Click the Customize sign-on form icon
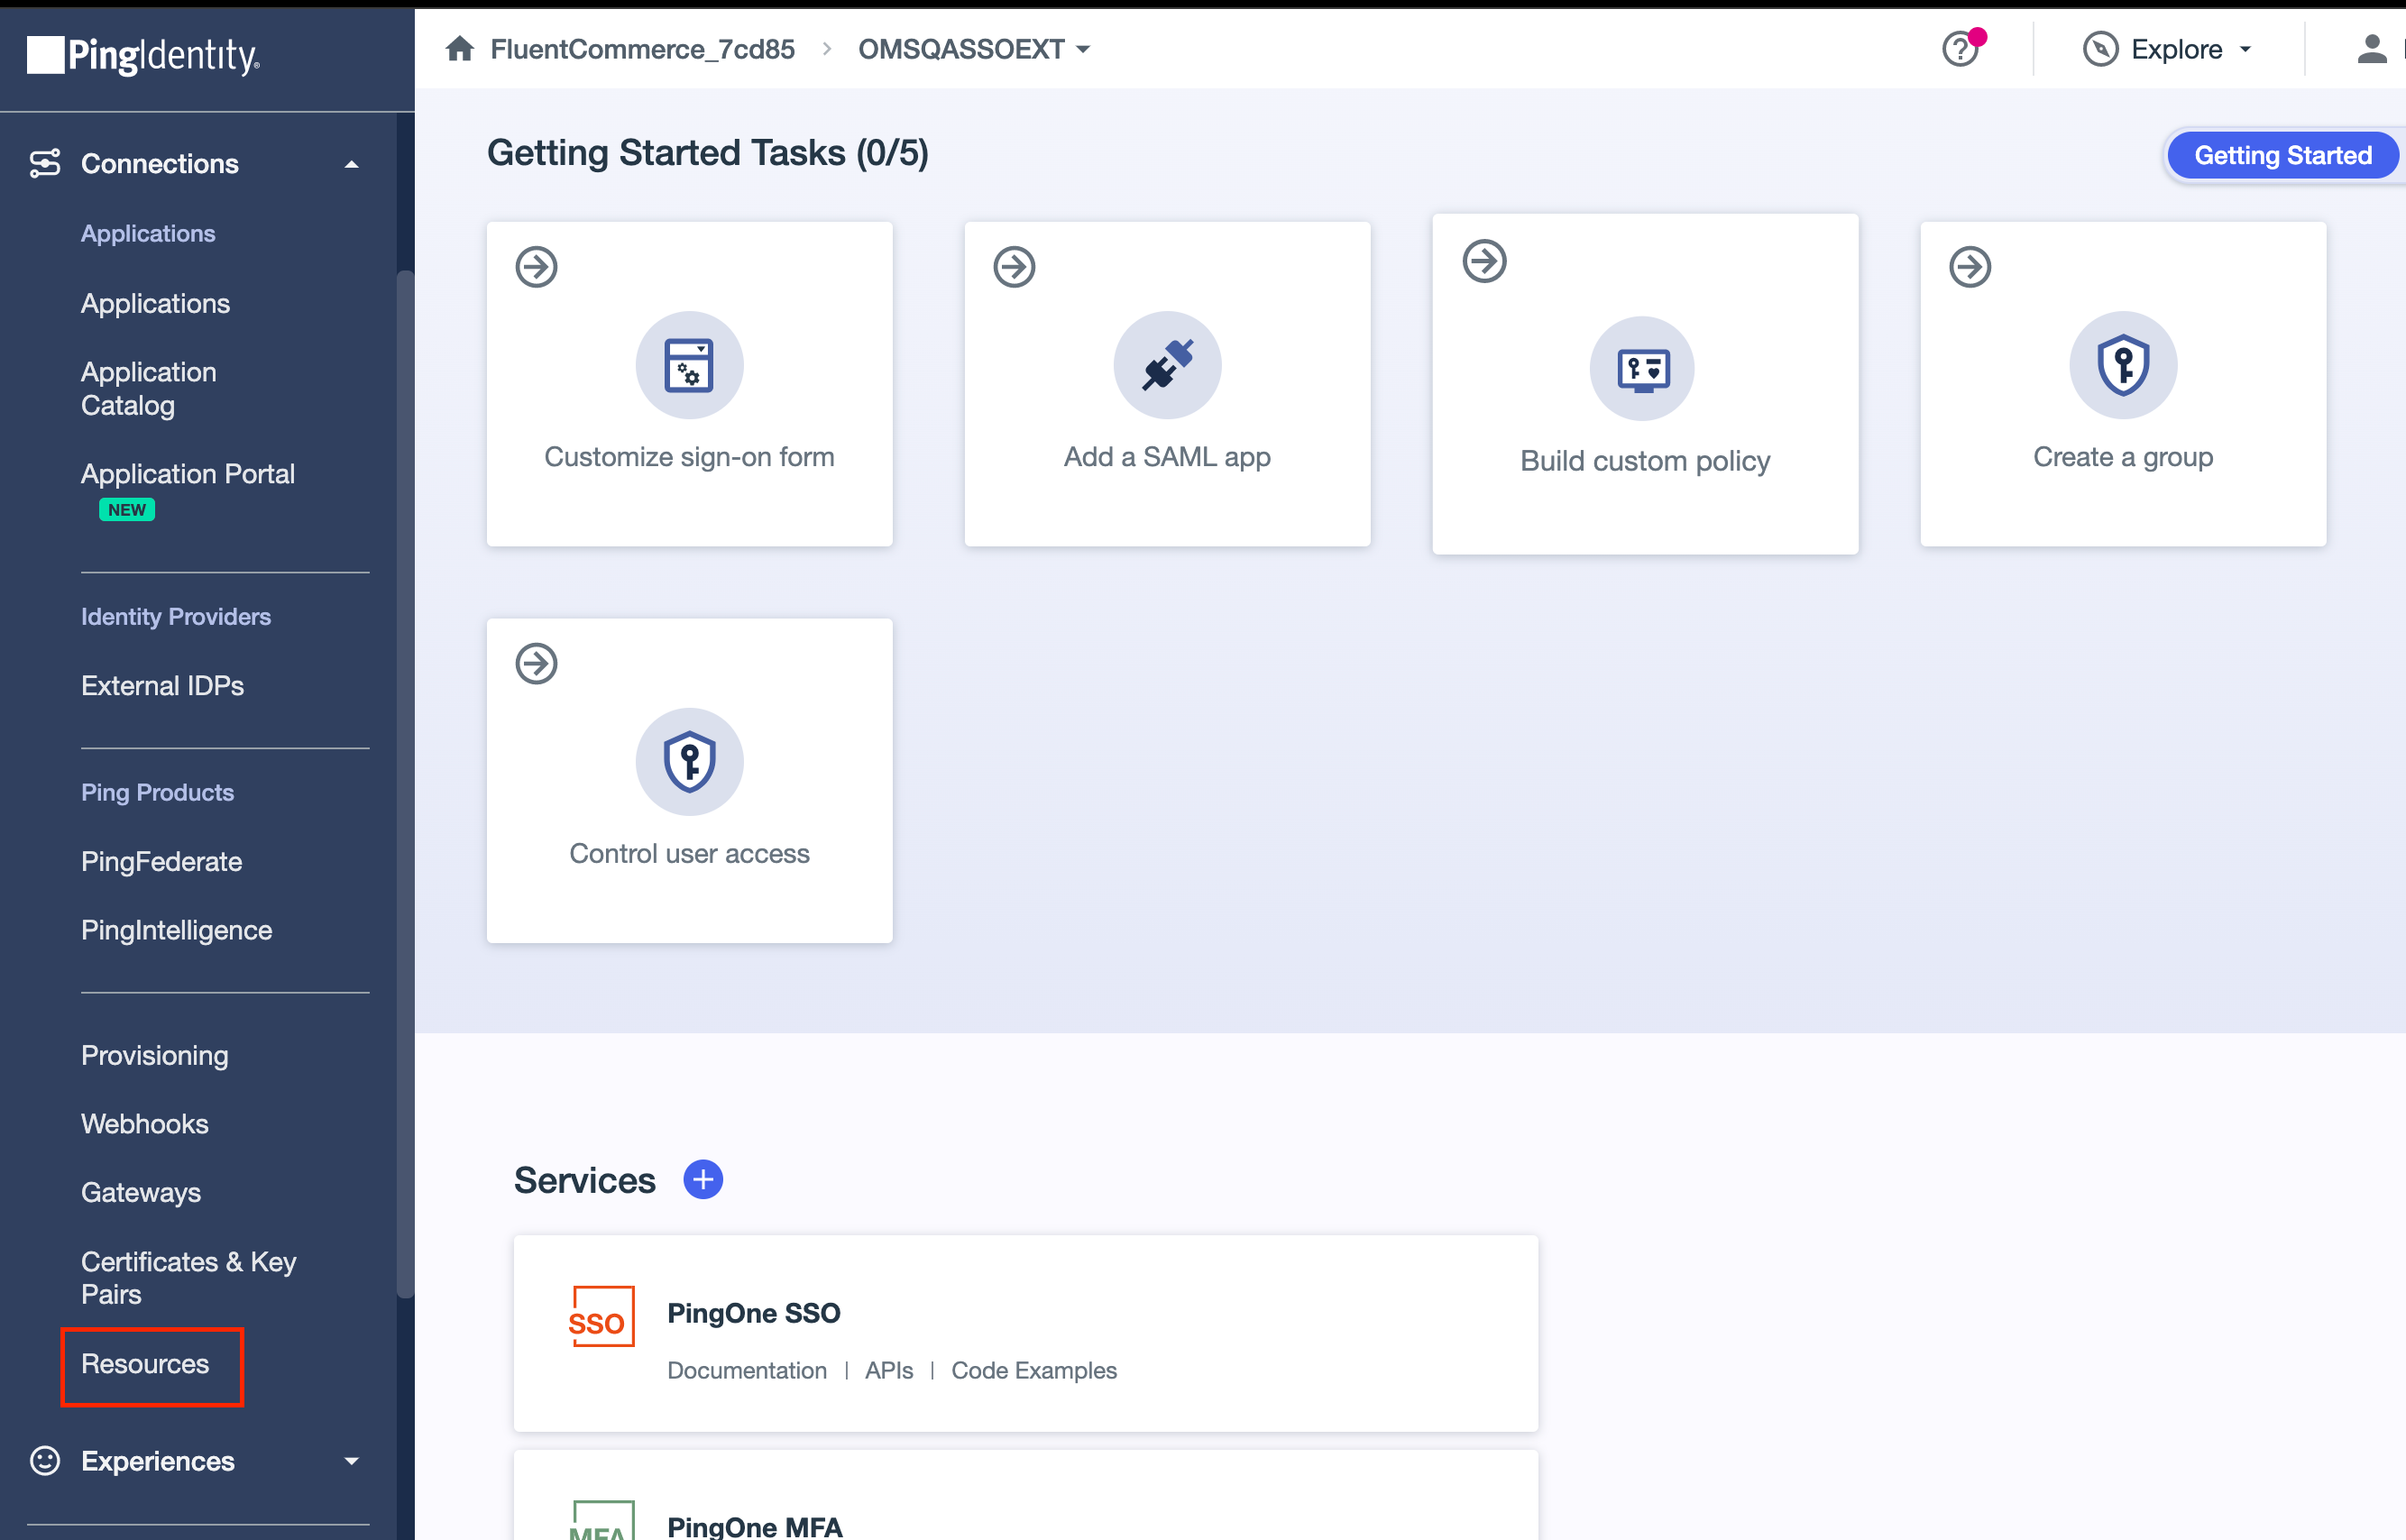Image resolution: width=2406 pixels, height=1540 pixels. click(689, 365)
